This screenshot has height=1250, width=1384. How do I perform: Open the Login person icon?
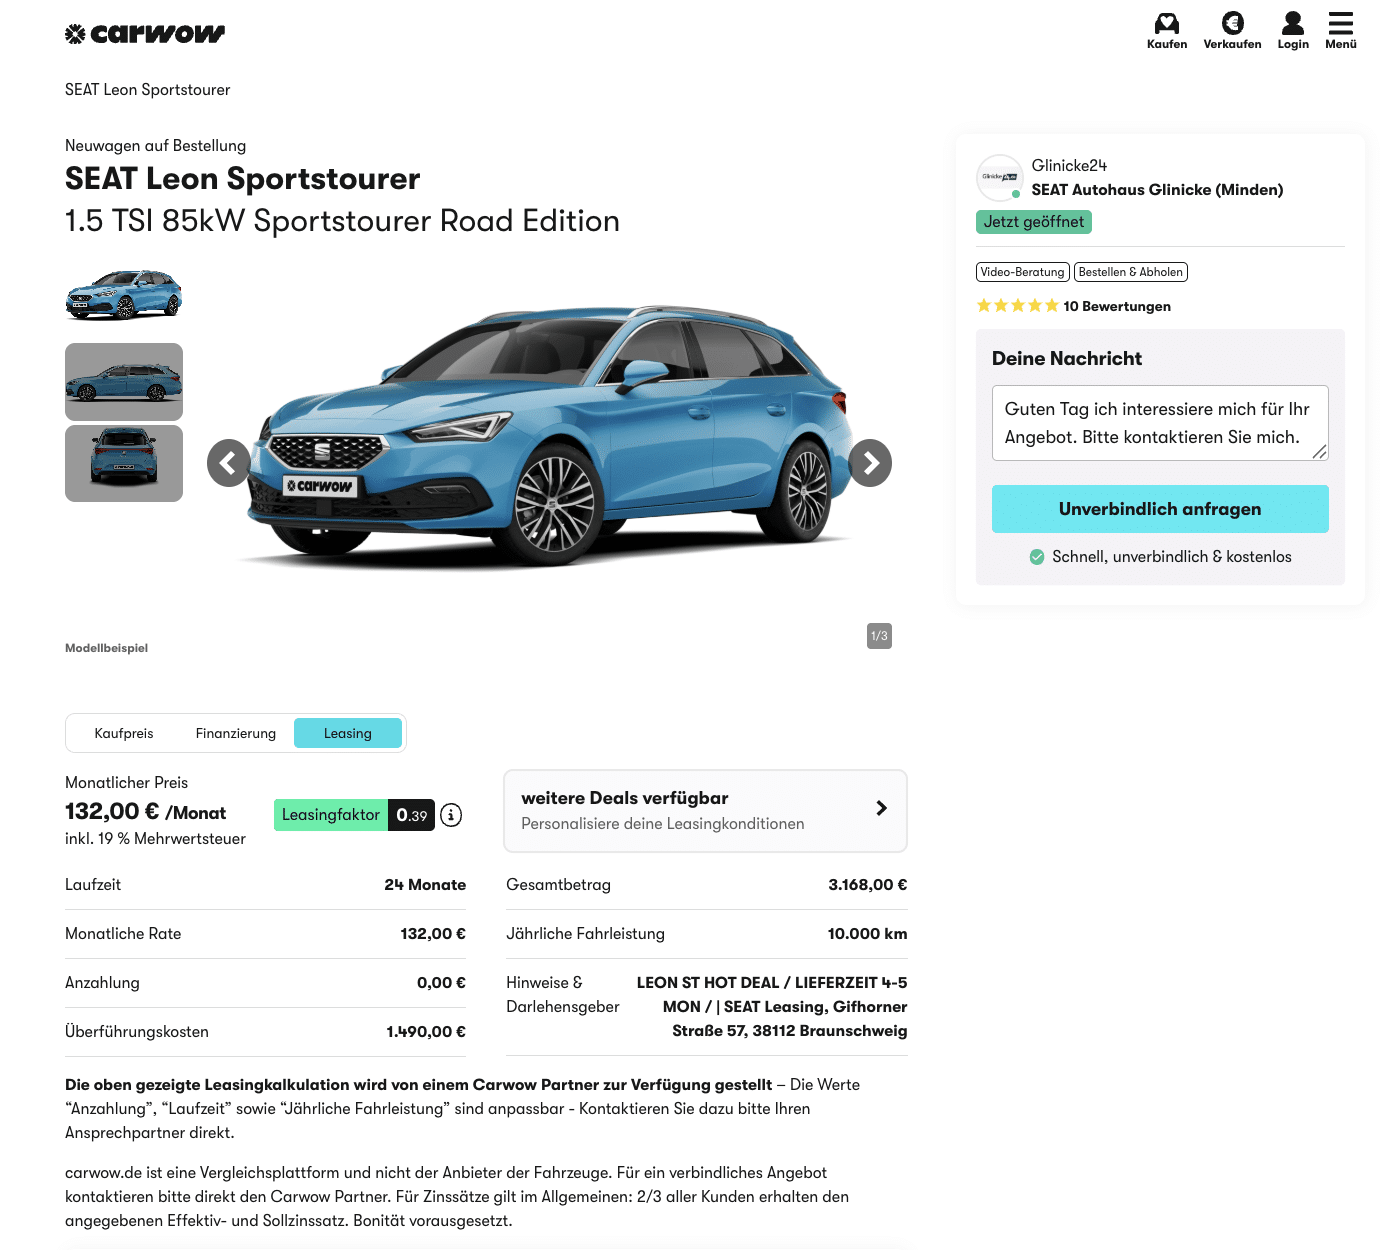pos(1293,23)
